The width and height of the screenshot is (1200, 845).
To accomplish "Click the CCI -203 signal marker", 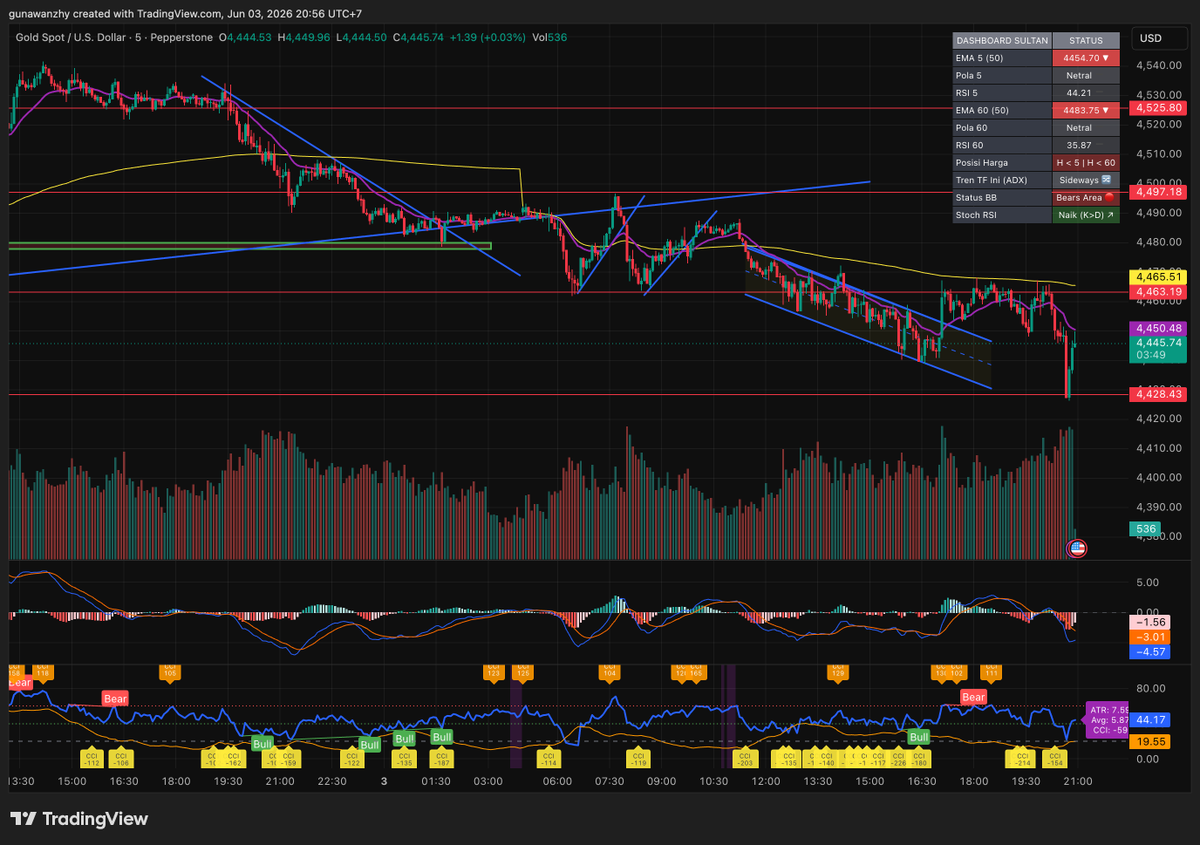I will tap(748, 757).
